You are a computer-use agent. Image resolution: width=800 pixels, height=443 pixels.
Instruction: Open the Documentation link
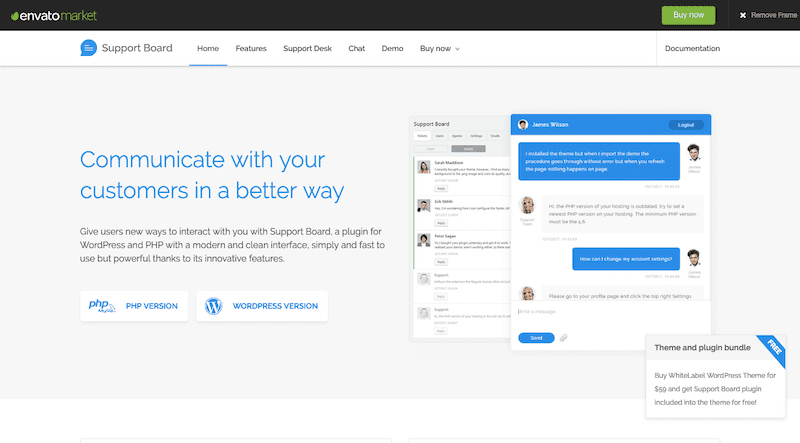tap(692, 48)
